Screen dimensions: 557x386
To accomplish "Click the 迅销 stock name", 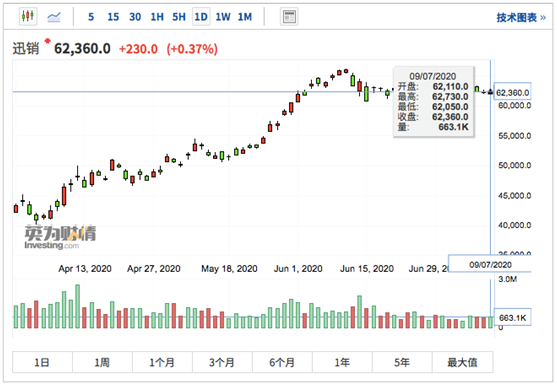I will coord(26,49).
